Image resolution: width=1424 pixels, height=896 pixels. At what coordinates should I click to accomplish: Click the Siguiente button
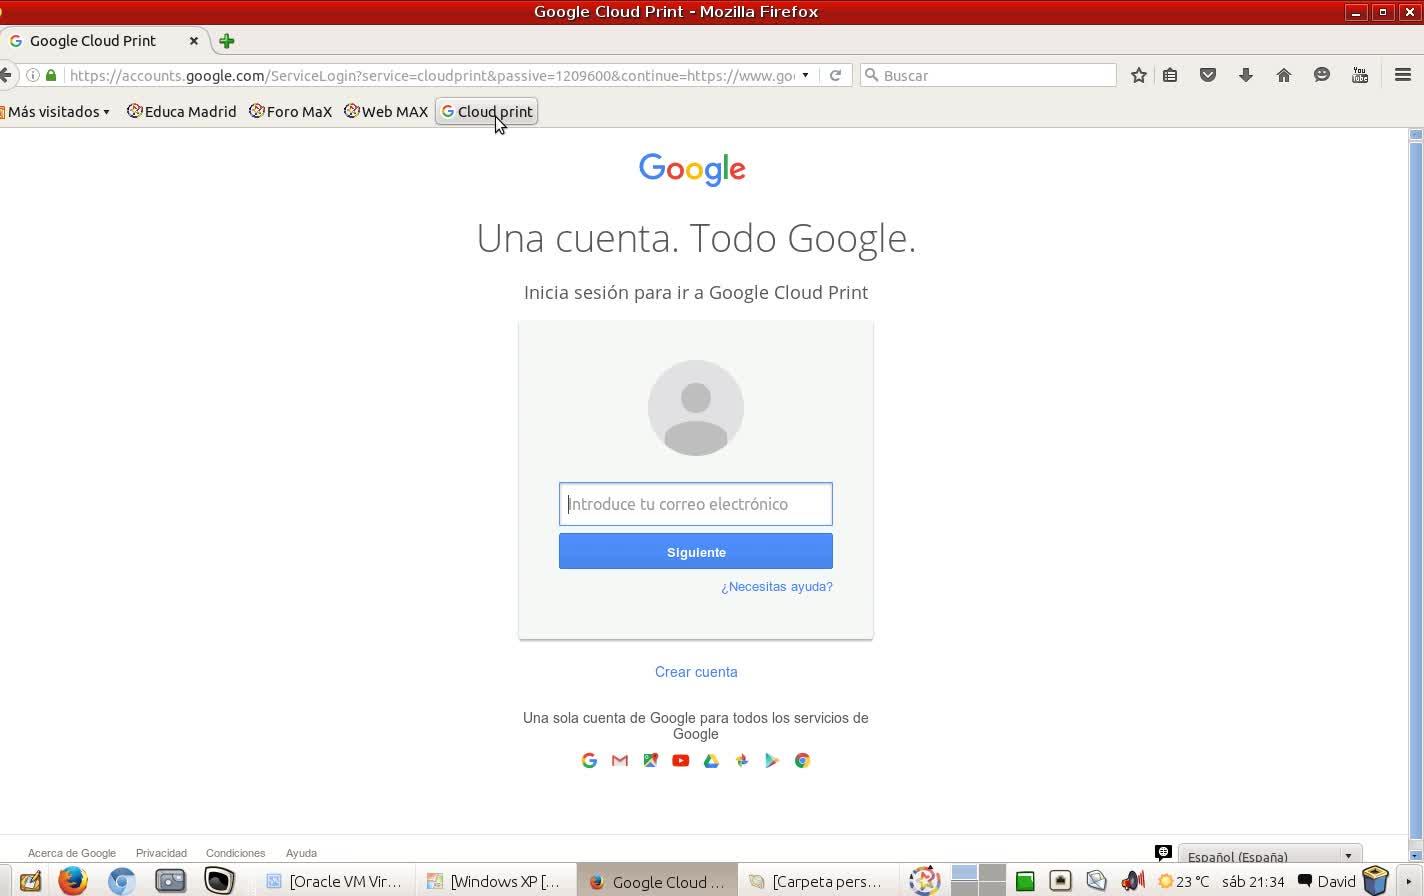[x=696, y=551]
